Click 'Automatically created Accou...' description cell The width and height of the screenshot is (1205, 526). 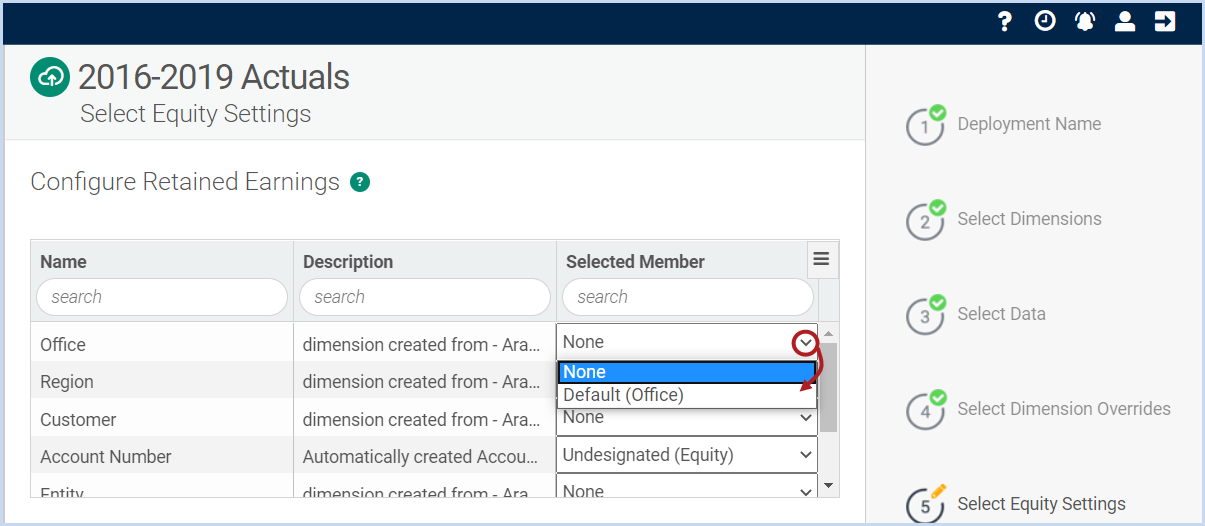click(x=425, y=456)
